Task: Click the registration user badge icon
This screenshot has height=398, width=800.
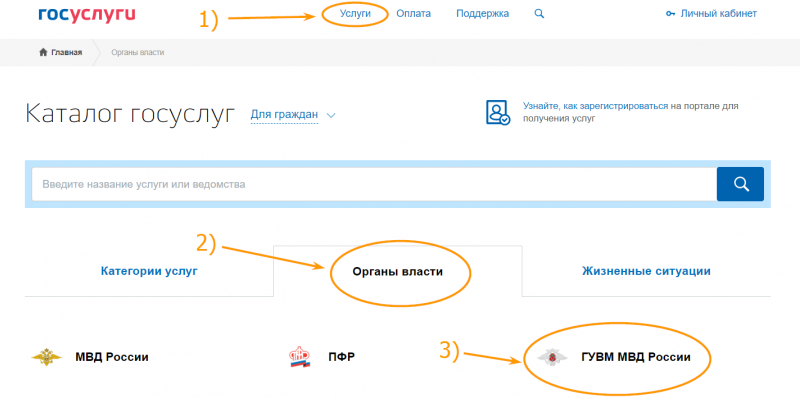Action: pyautogui.click(x=497, y=112)
